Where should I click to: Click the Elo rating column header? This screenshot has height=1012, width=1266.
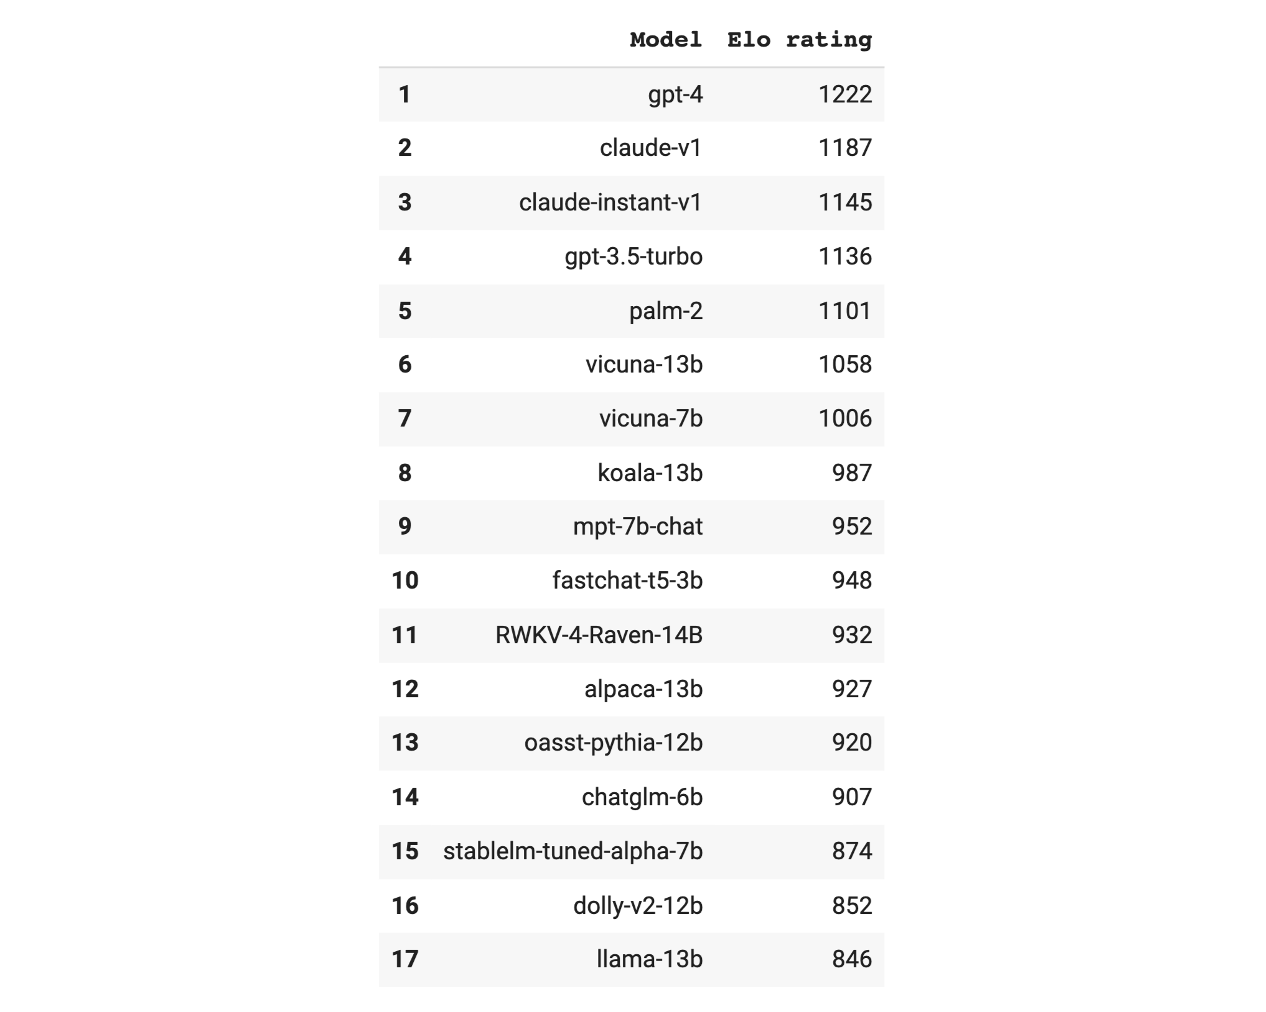click(799, 40)
